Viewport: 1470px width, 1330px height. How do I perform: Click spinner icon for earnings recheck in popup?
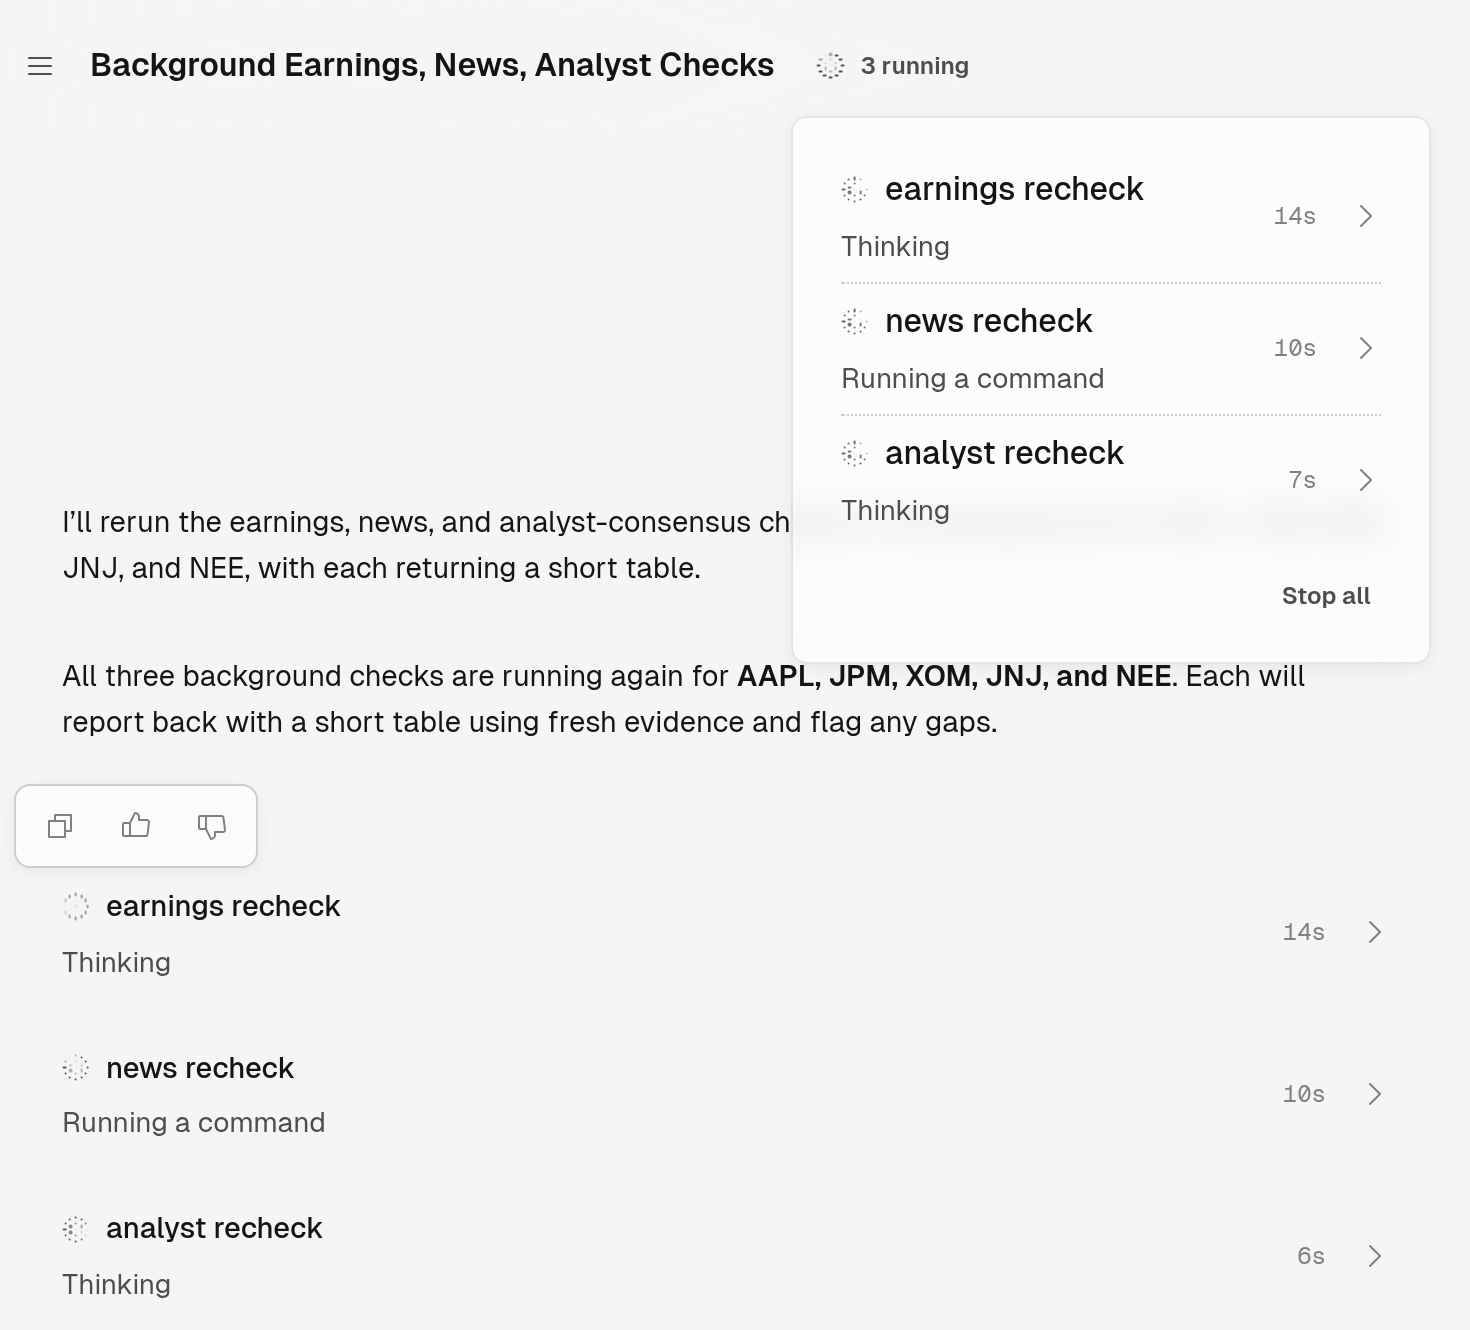(x=854, y=189)
